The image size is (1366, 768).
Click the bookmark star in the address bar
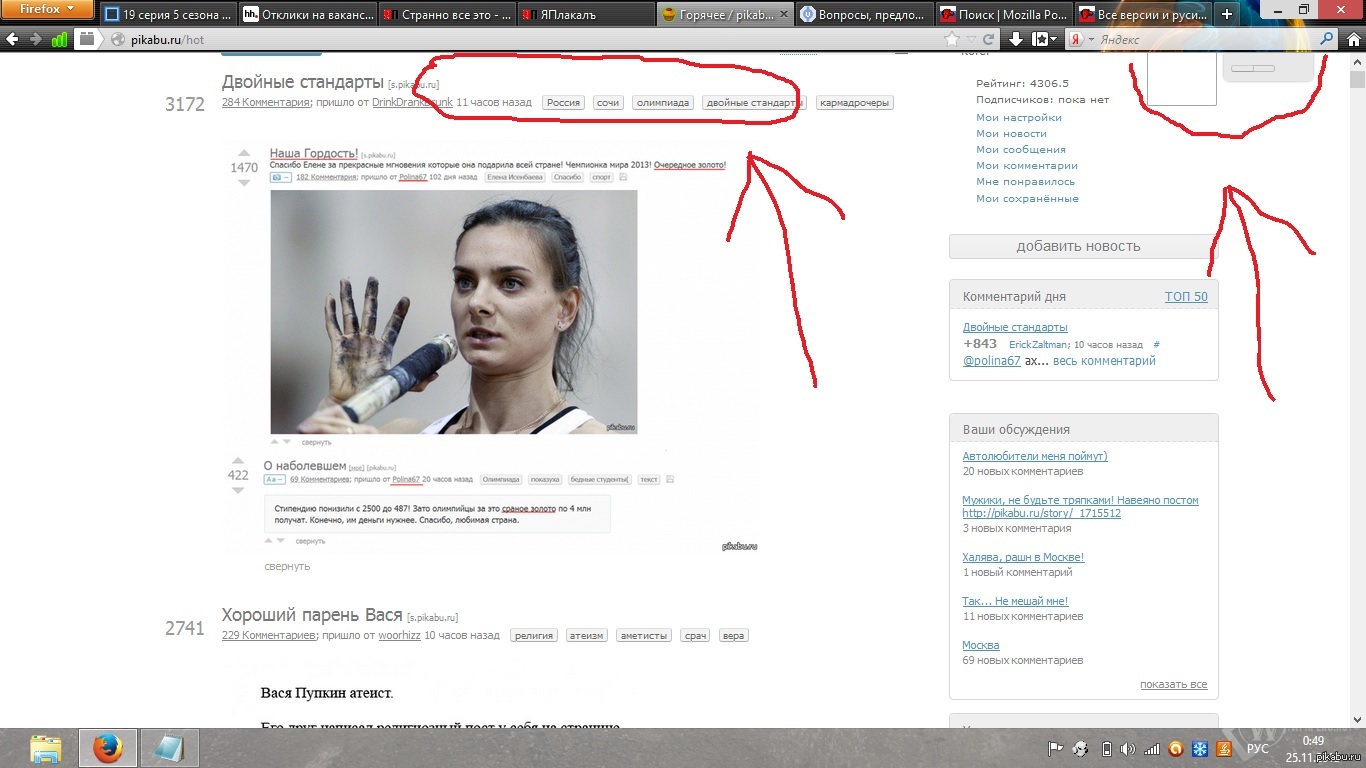click(x=952, y=39)
